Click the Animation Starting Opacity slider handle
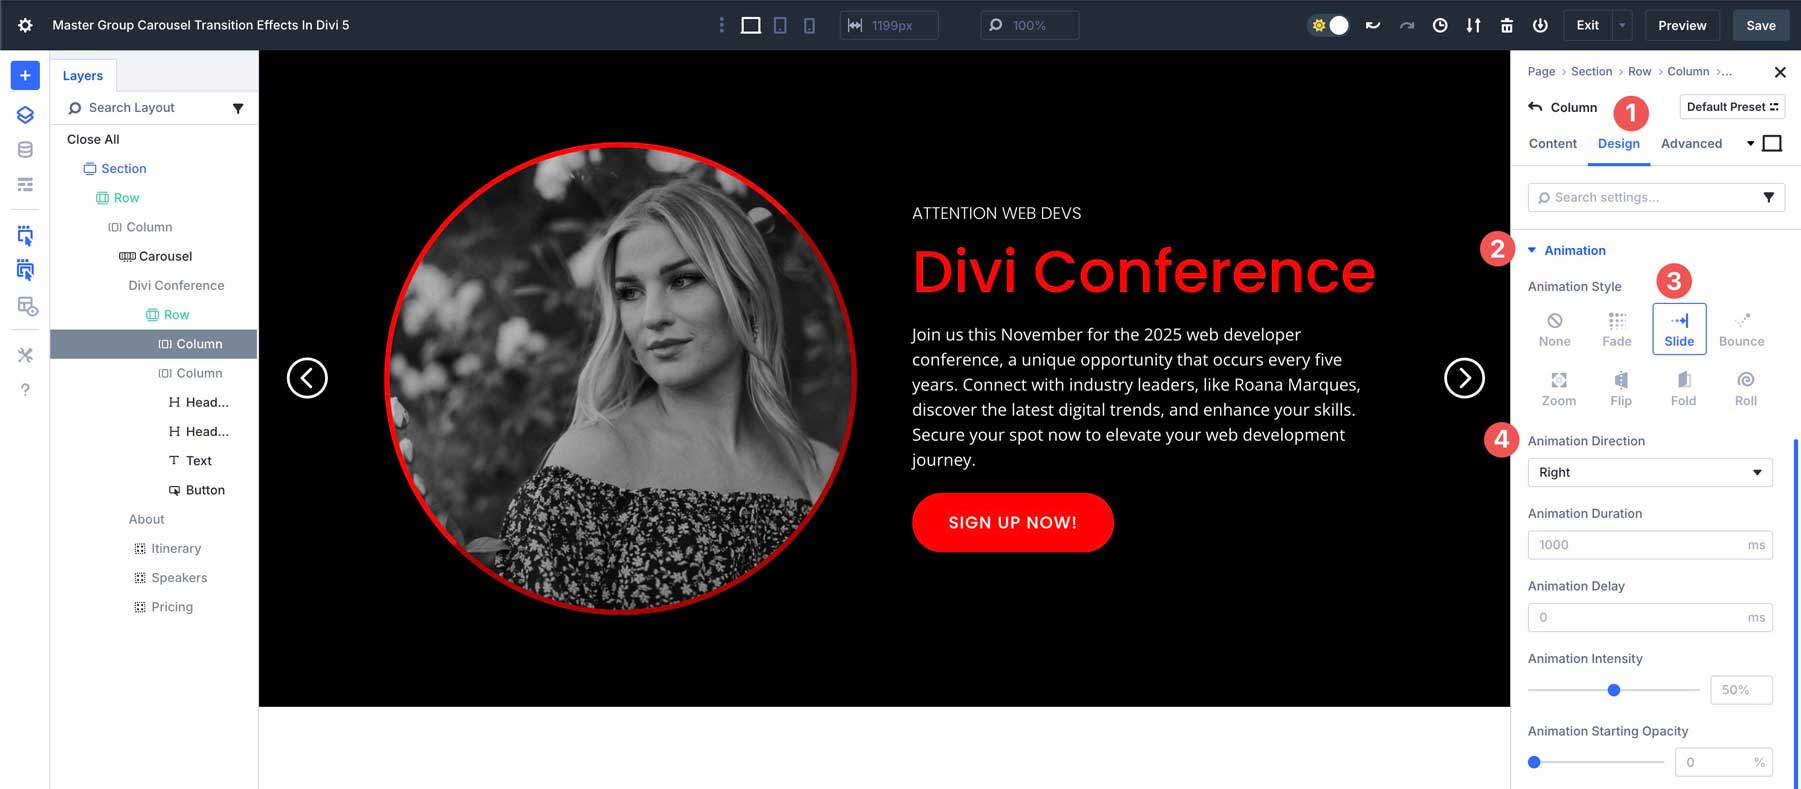 coord(1534,762)
